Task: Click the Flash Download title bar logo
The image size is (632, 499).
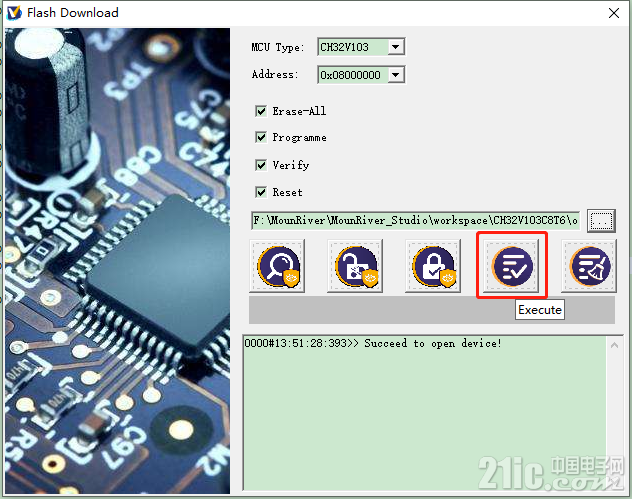Action: pyautogui.click(x=15, y=12)
